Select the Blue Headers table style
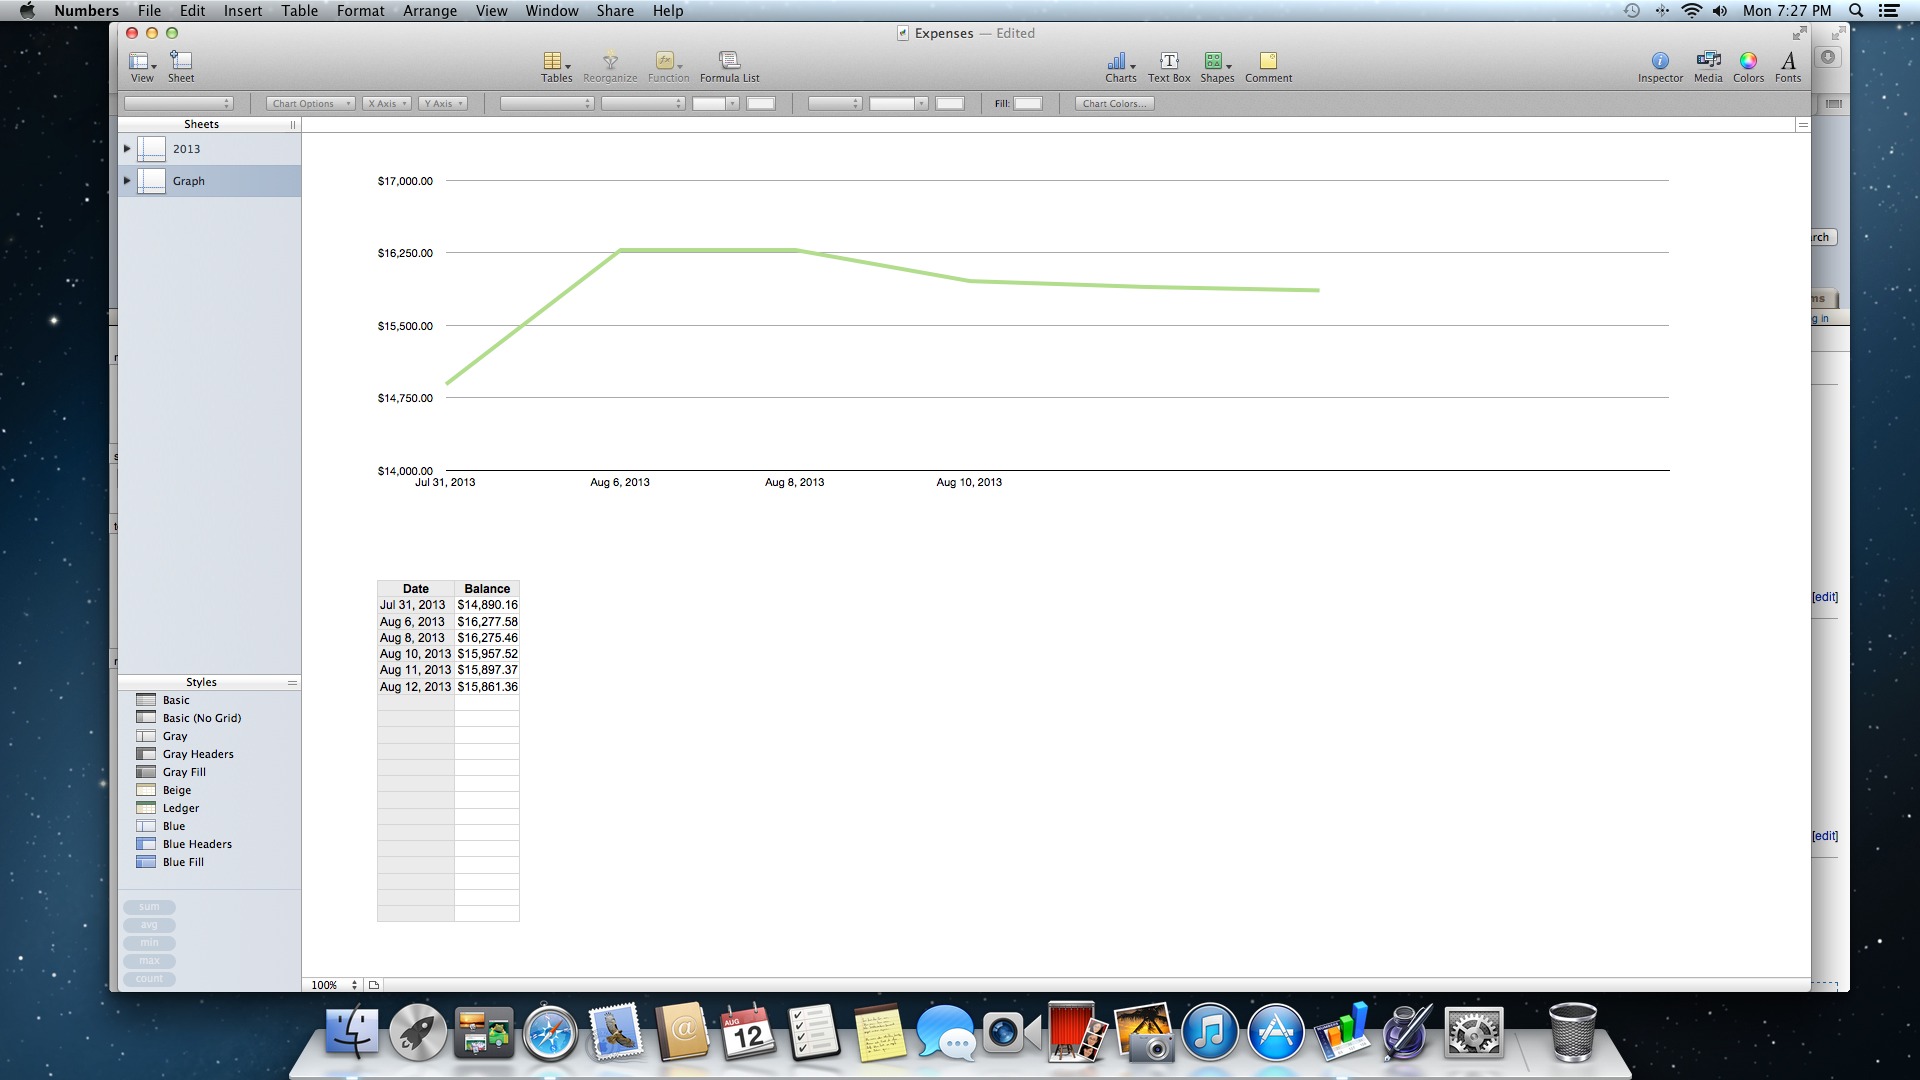 pyautogui.click(x=197, y=844)
